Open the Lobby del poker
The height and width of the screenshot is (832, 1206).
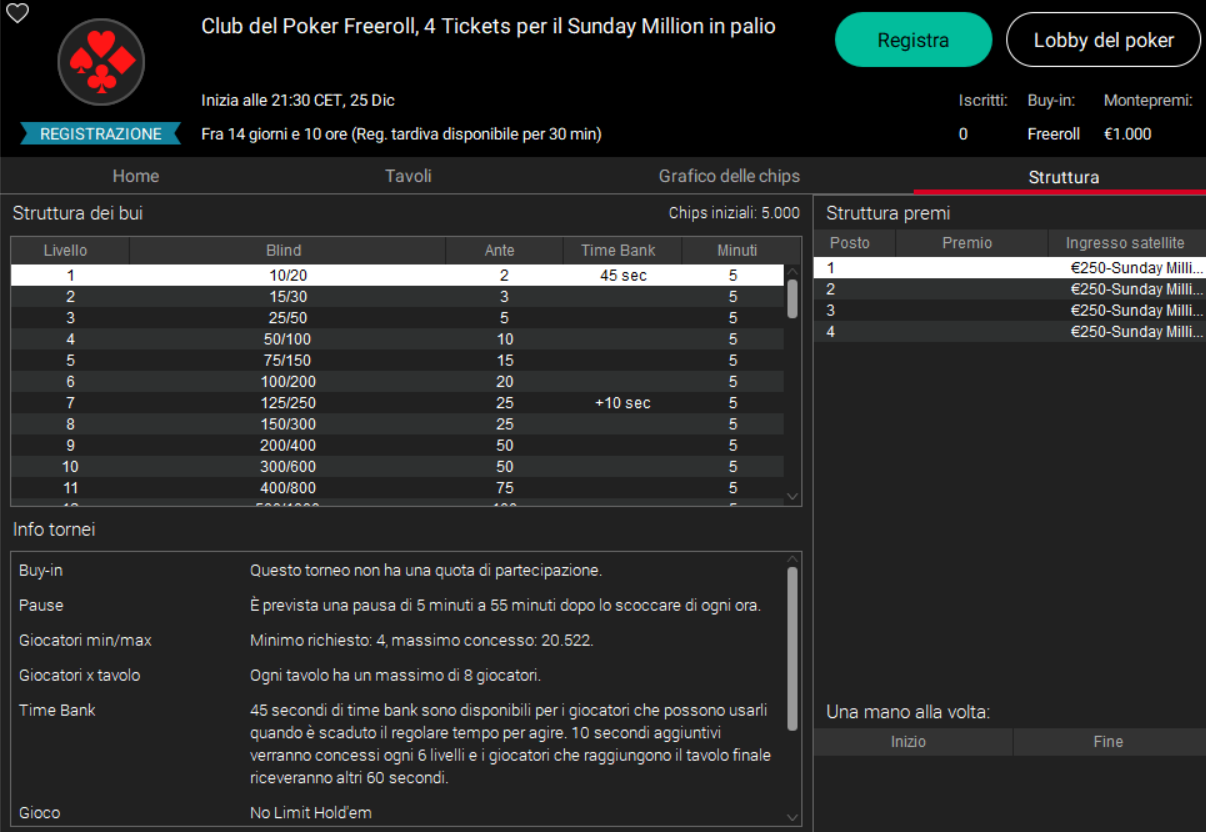(1103, 40)
